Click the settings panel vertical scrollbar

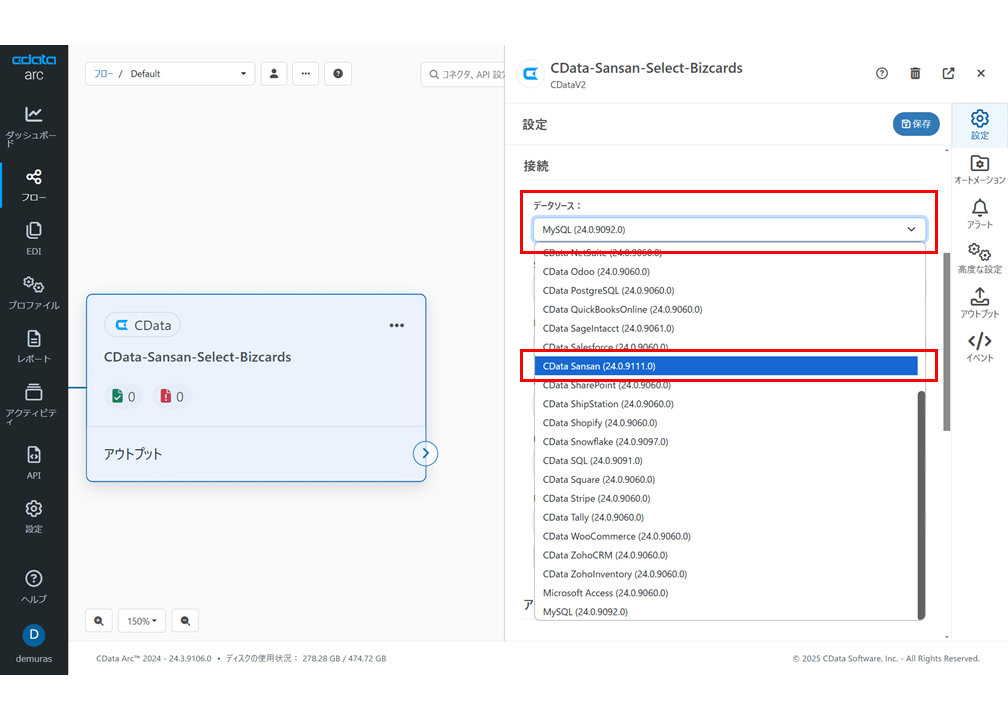click(x=946, y=341)
